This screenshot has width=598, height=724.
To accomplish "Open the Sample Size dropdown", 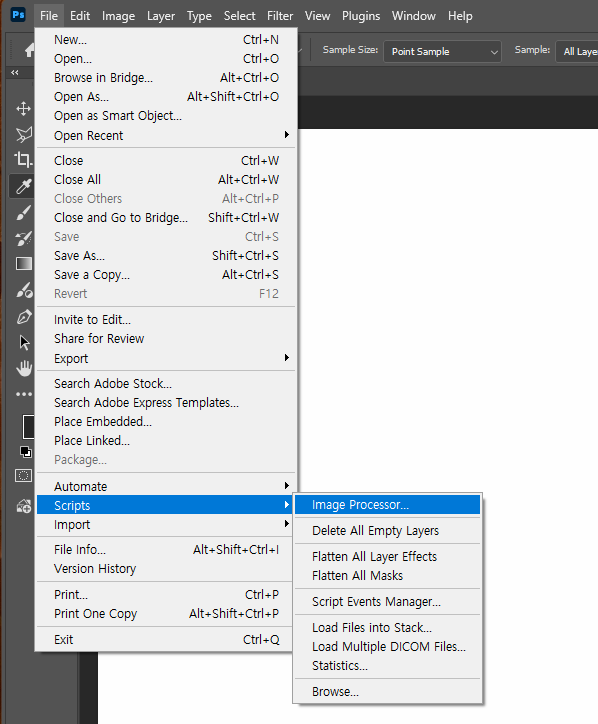I will coord(442,51).
